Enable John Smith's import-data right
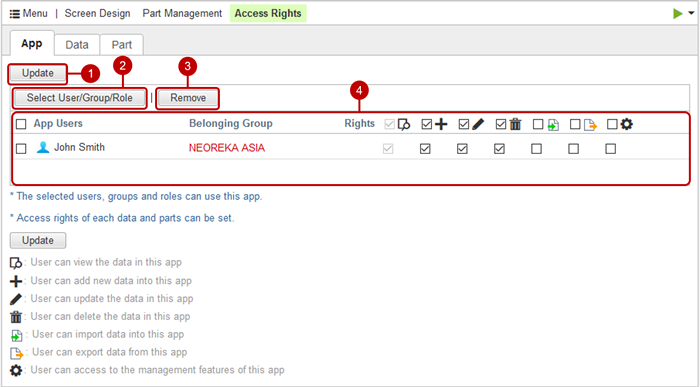Screen dimensions: 700x387 click(x=536, y=149)
